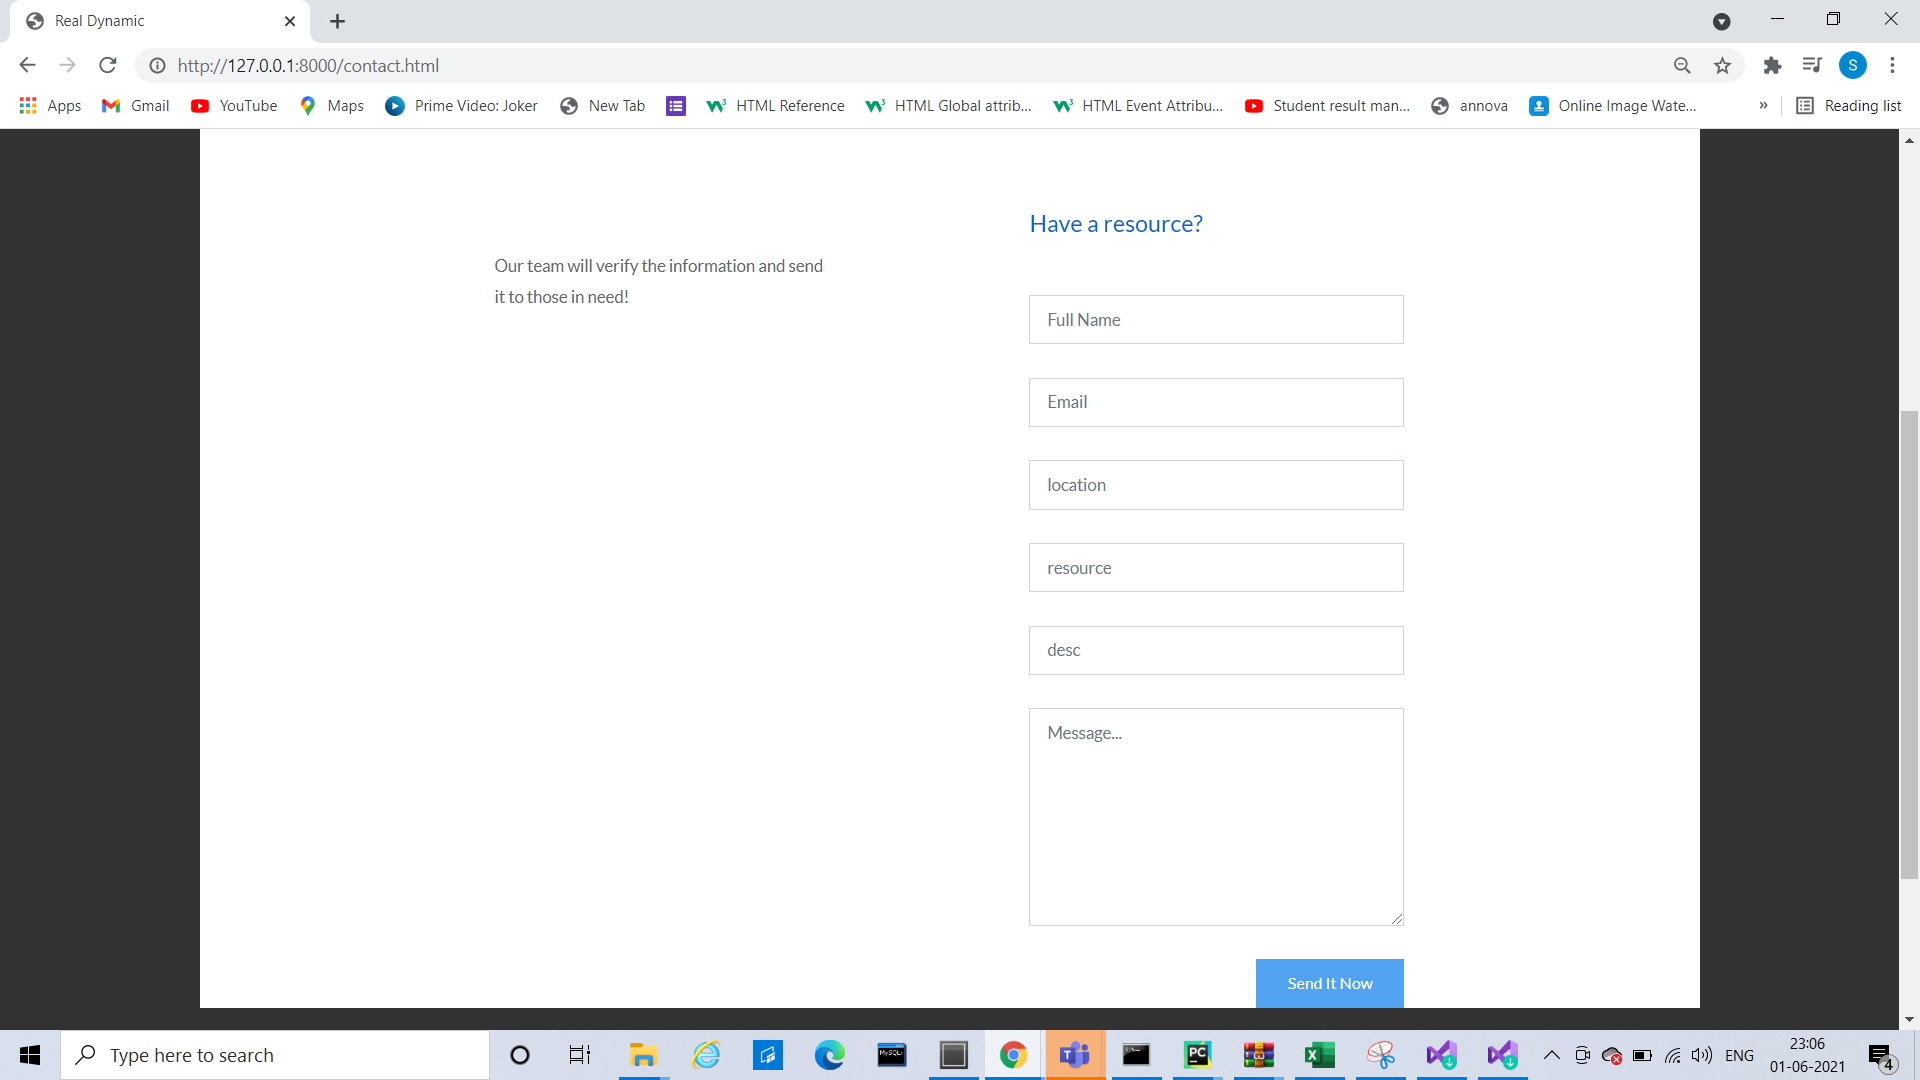Viewport: 1920px width, 1080px height.
Task: Open the Extensions puzzle icon
Action: coord(1772,65)
